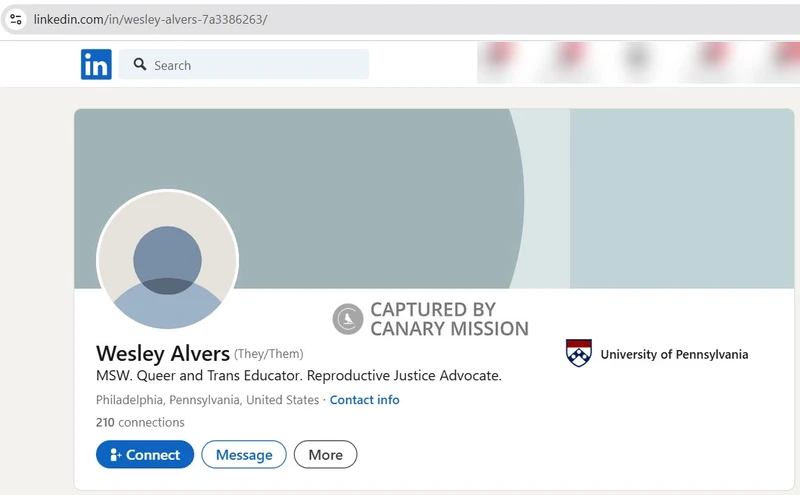Open the More options button
This screenshot has height=495, width=800.
[x=326, y=454]
